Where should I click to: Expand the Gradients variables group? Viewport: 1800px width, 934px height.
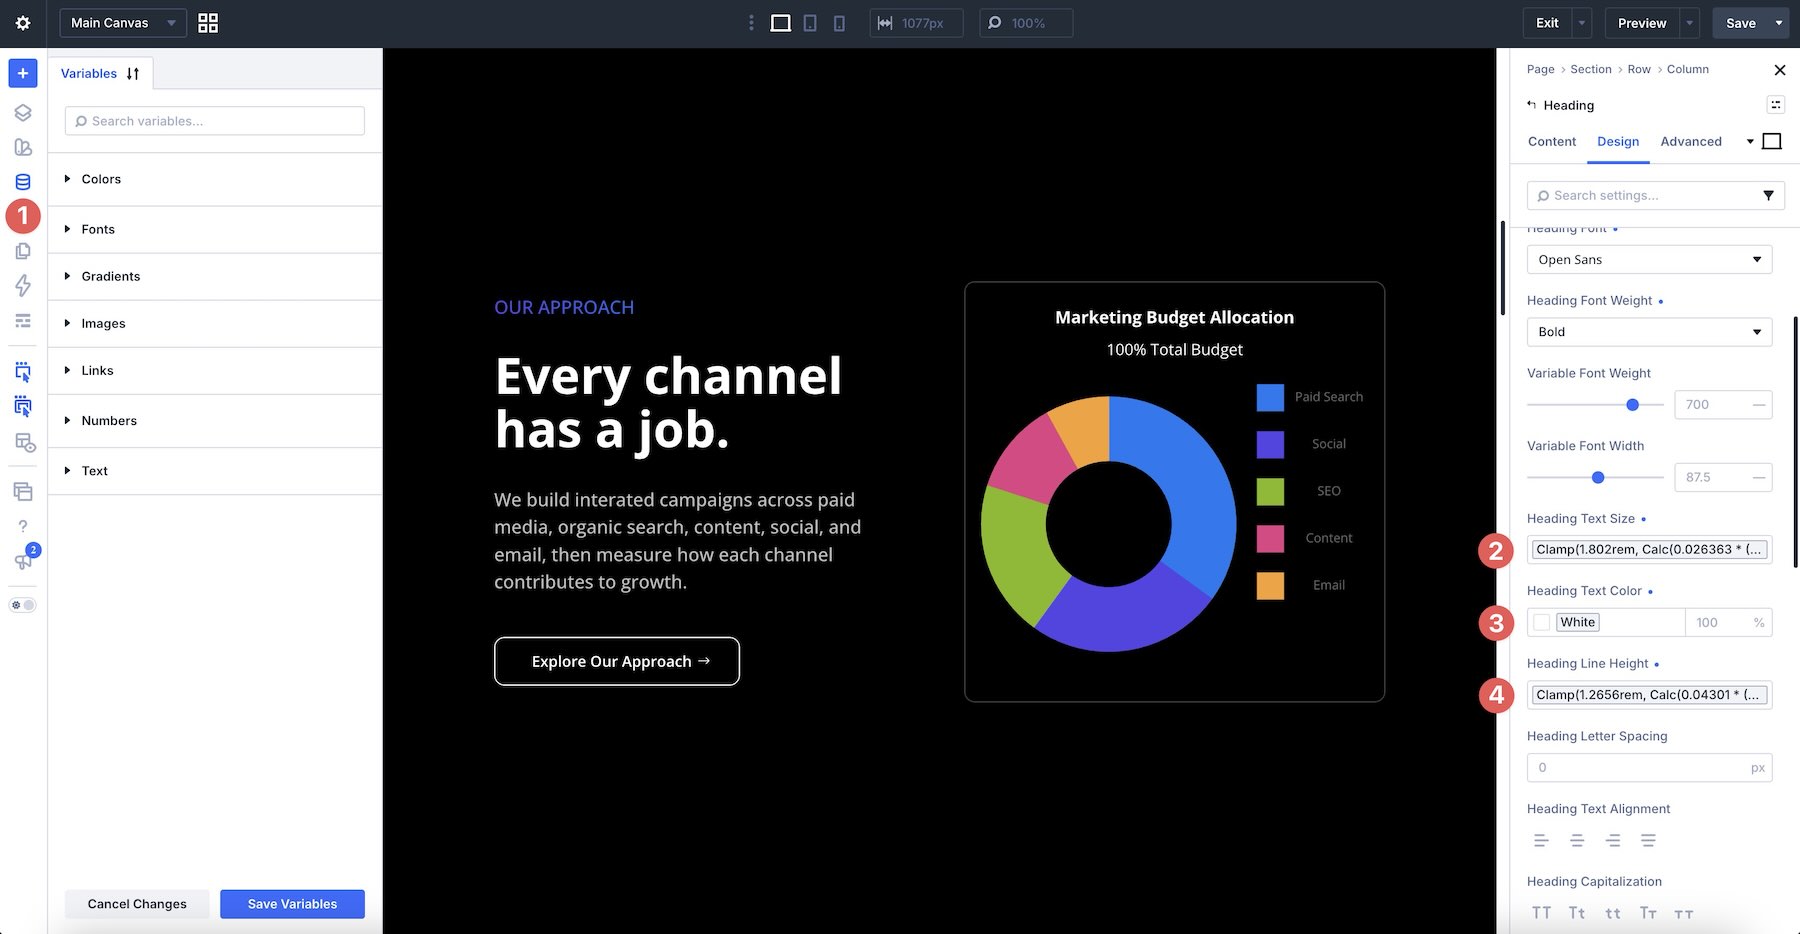(215, 276)
